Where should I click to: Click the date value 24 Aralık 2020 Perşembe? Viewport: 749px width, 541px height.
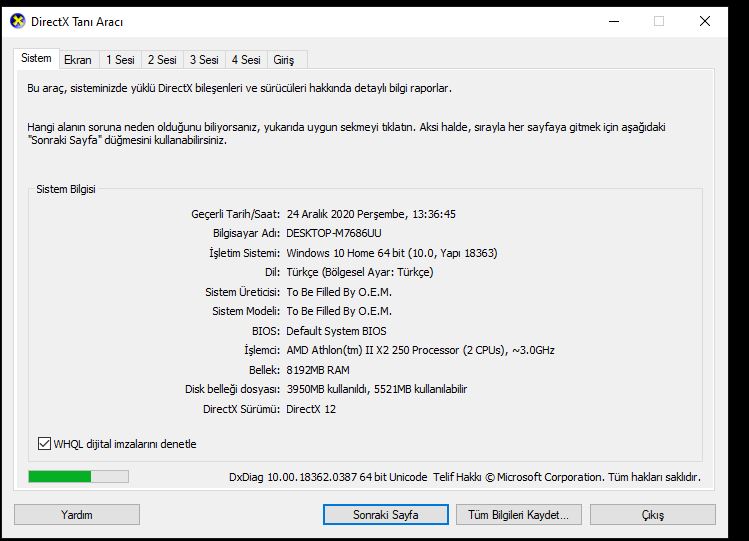346,214
